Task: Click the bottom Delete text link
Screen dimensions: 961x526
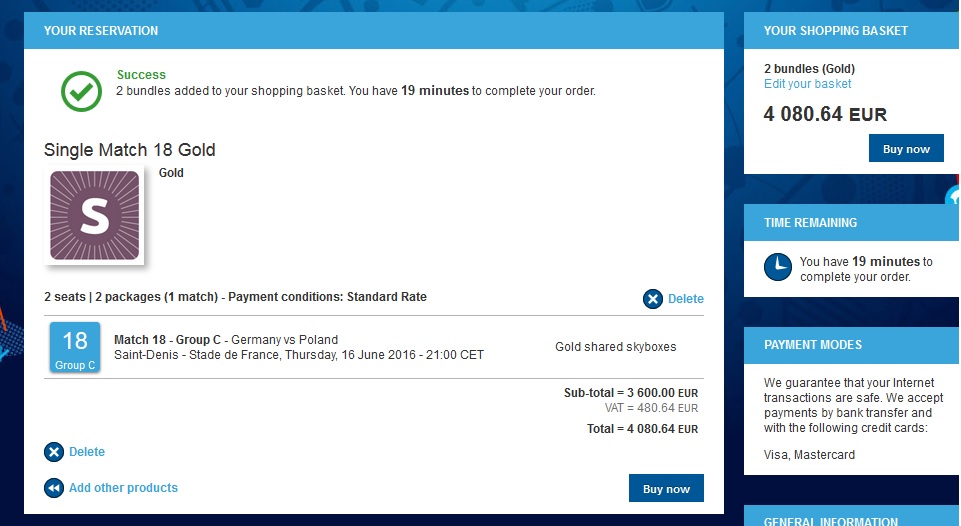Action: point(87,452)
